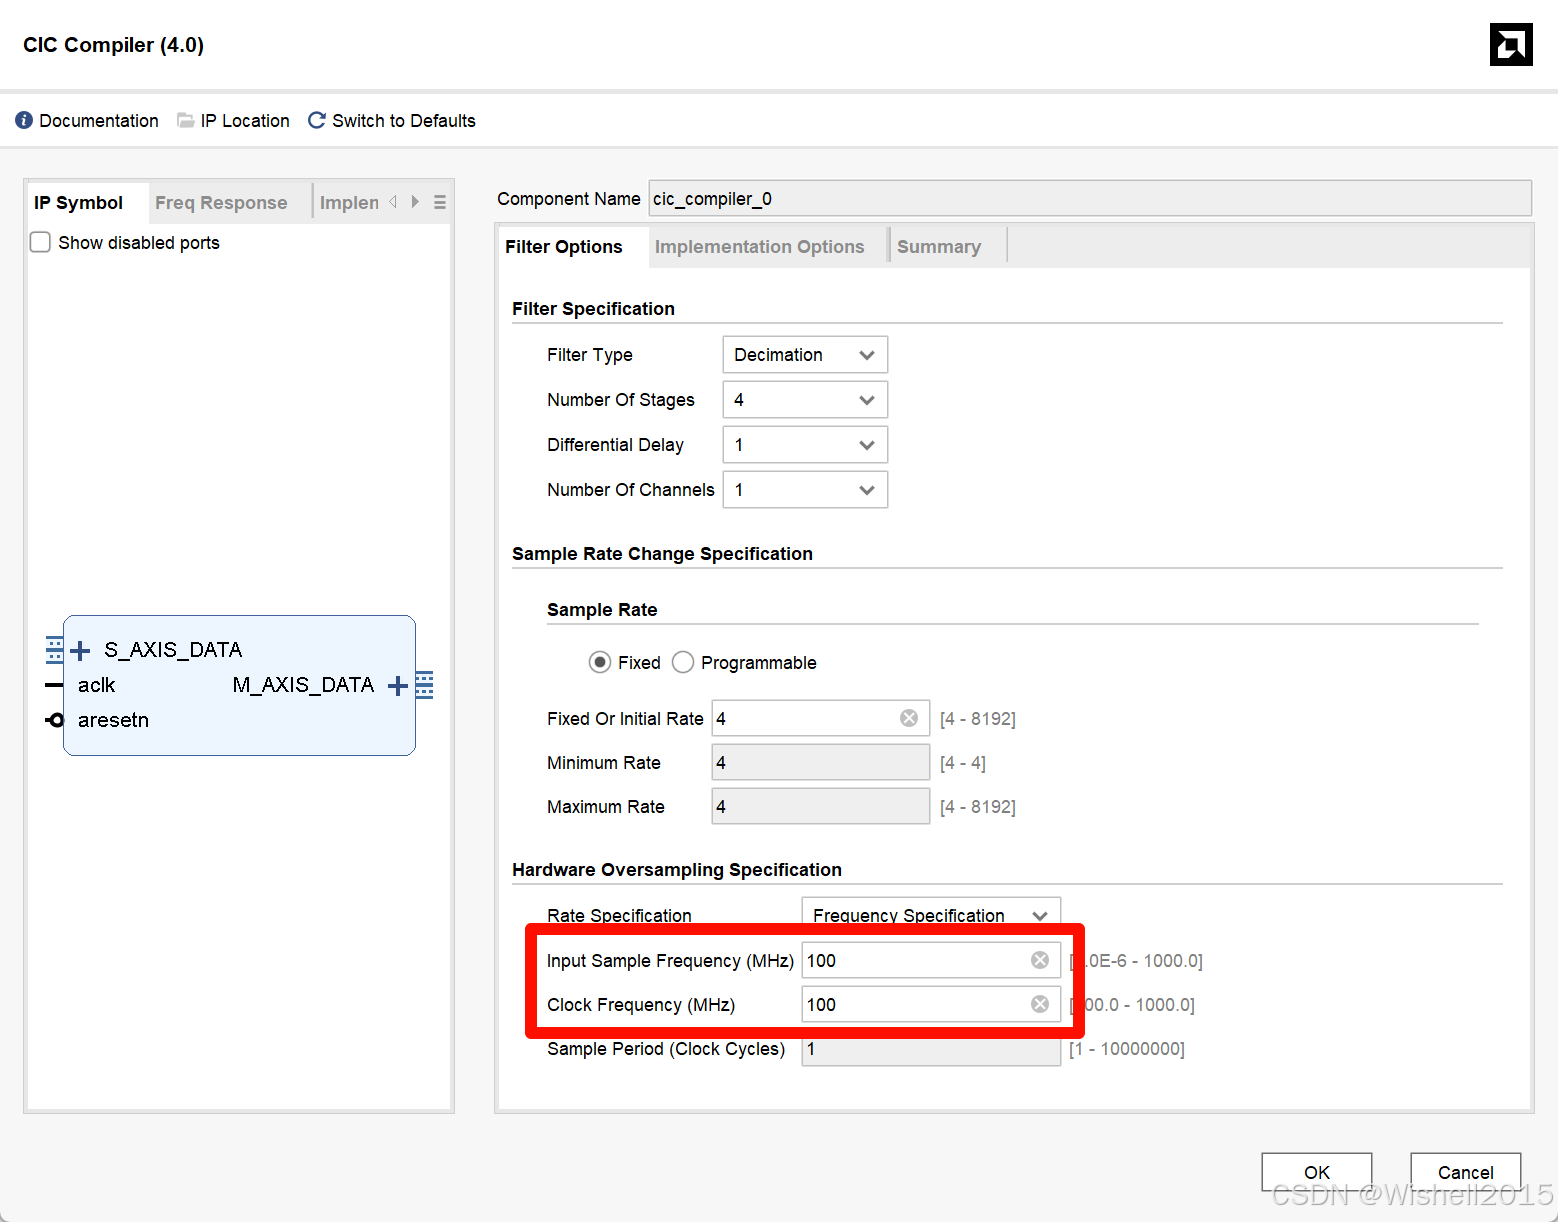Clear the Input Sample Frequency field
This screenshot has height=1222, width=1558.
point(1040,960)
